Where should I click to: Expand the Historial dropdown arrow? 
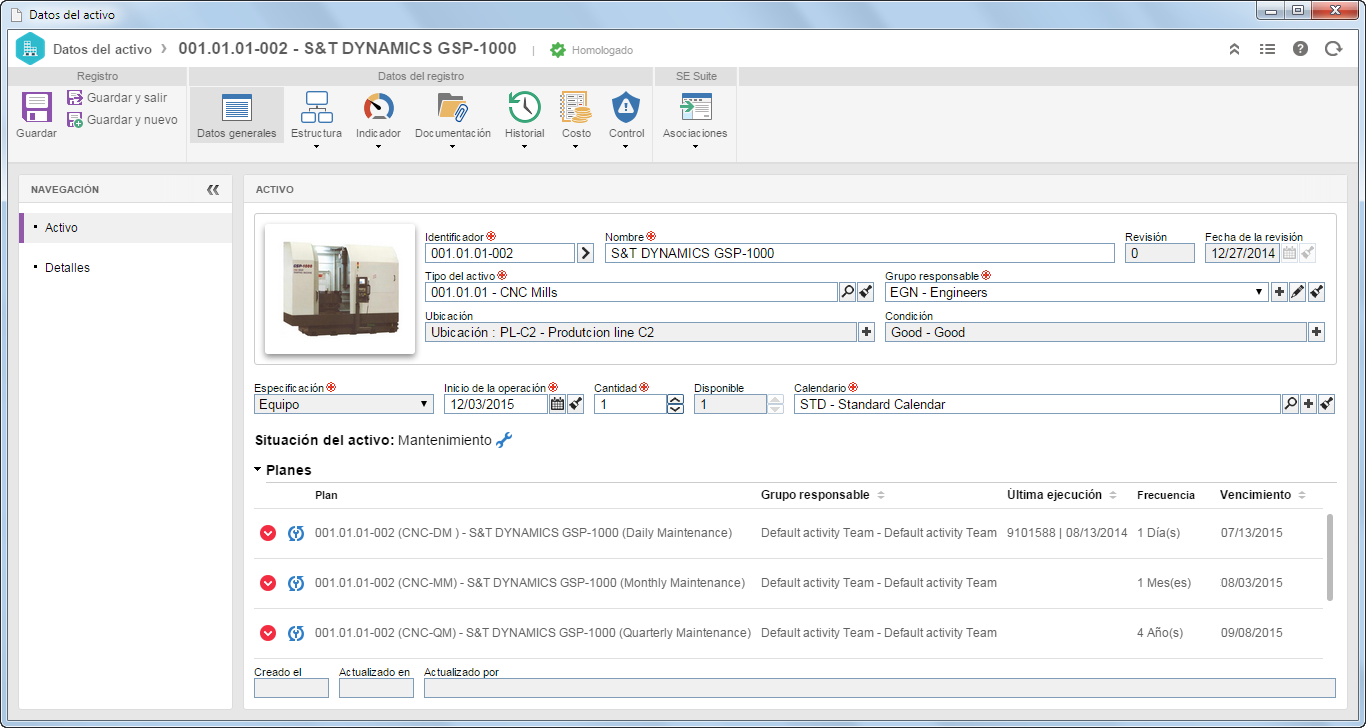524,147
